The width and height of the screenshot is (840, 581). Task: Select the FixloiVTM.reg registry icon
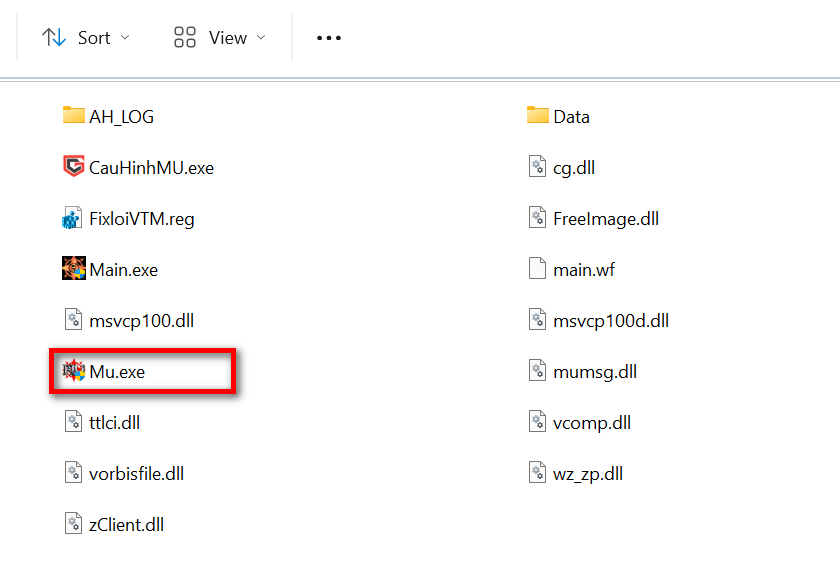pos(73,219)
